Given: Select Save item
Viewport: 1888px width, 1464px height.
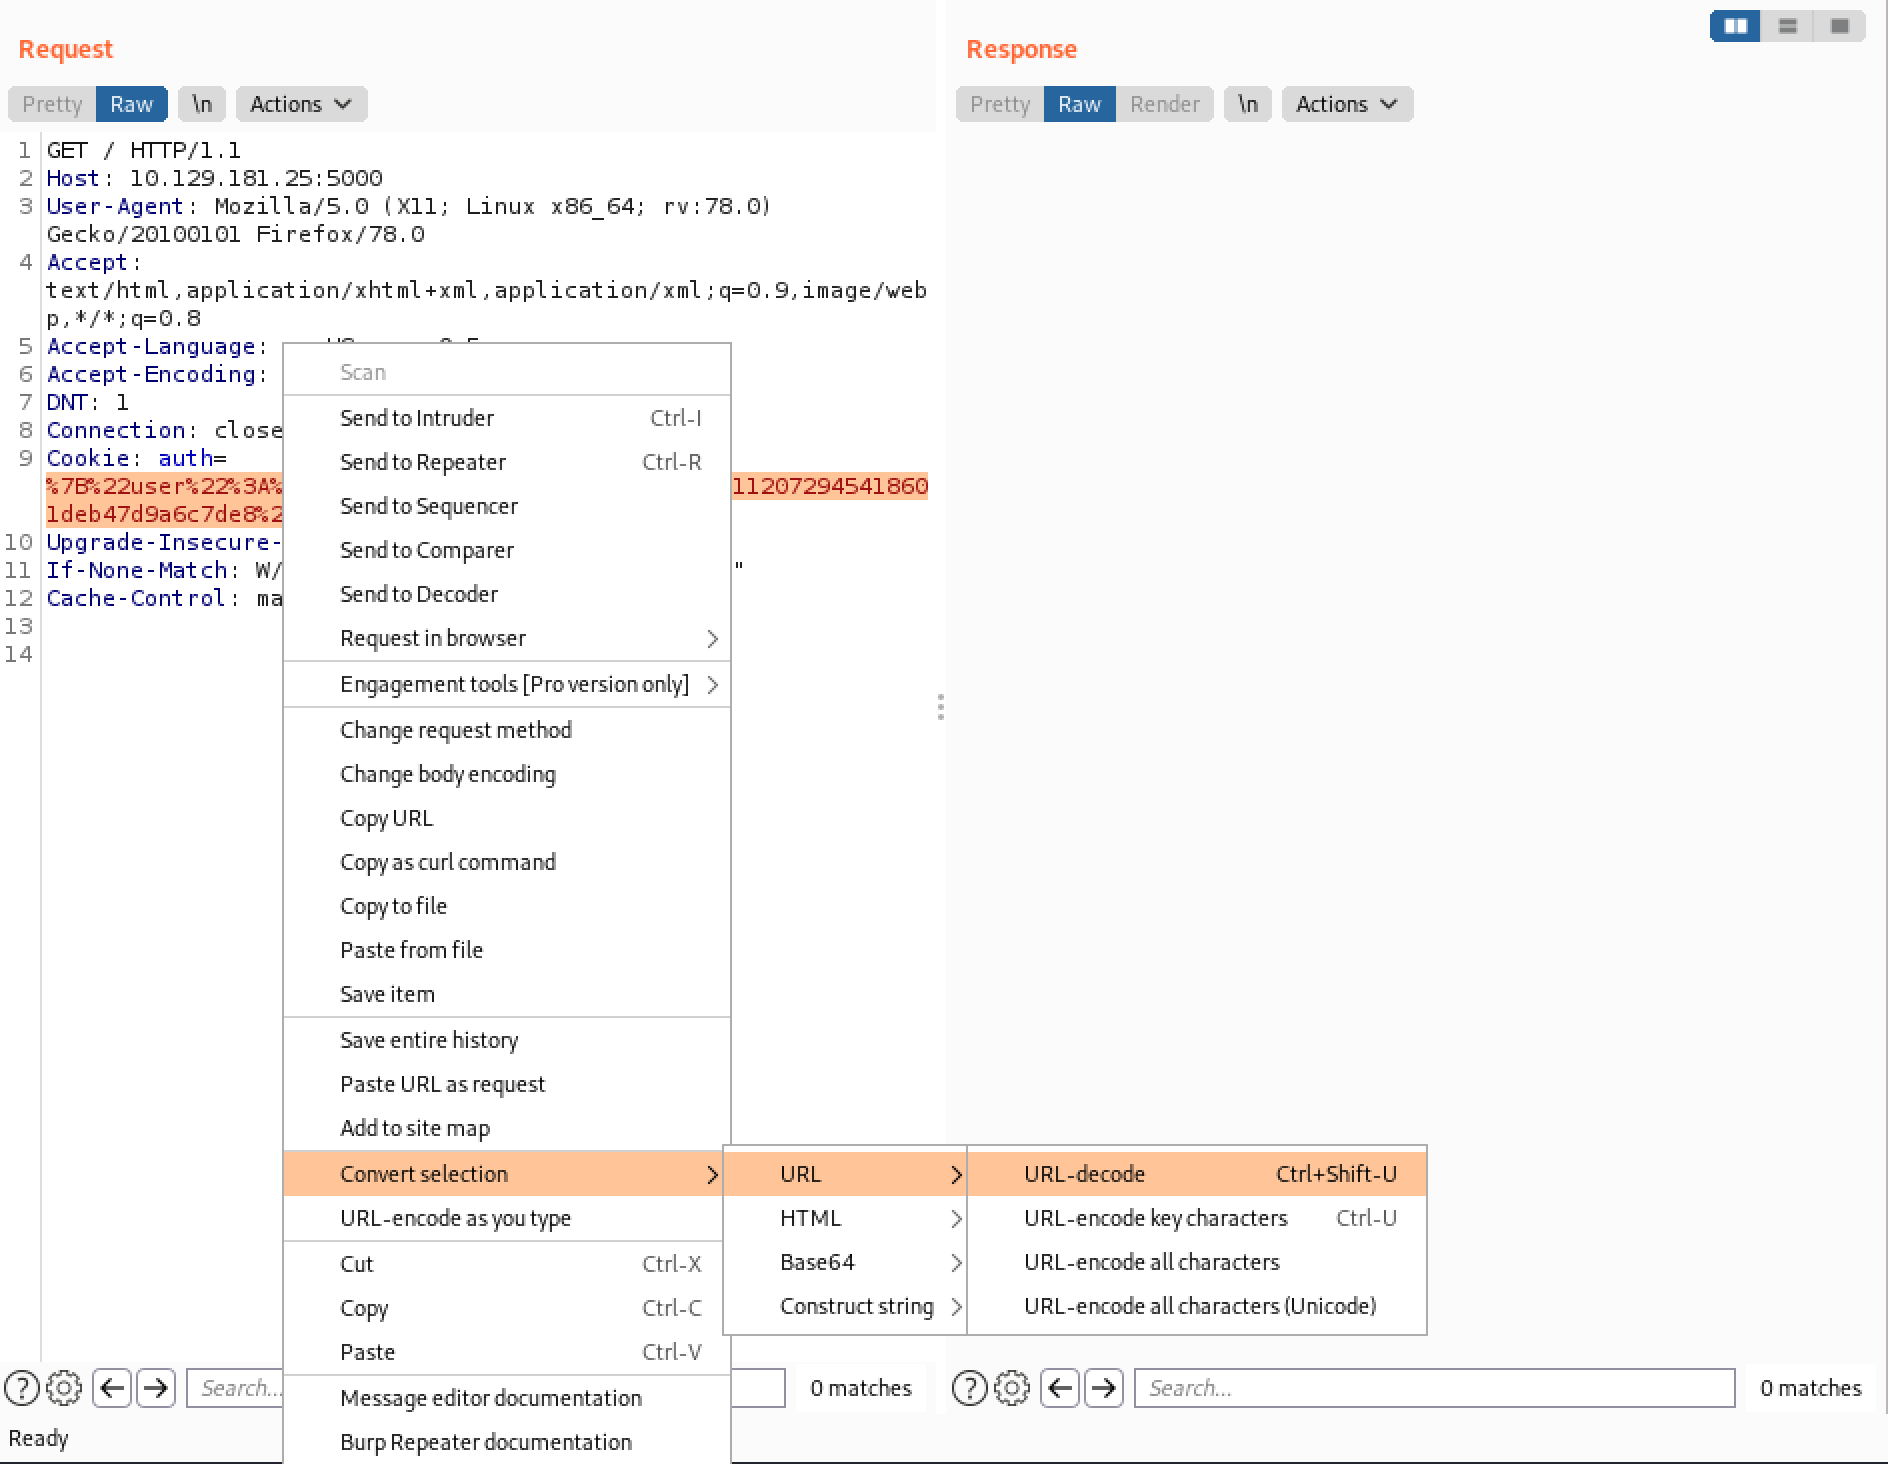Looking at the screenshot, I should [507, 994].
